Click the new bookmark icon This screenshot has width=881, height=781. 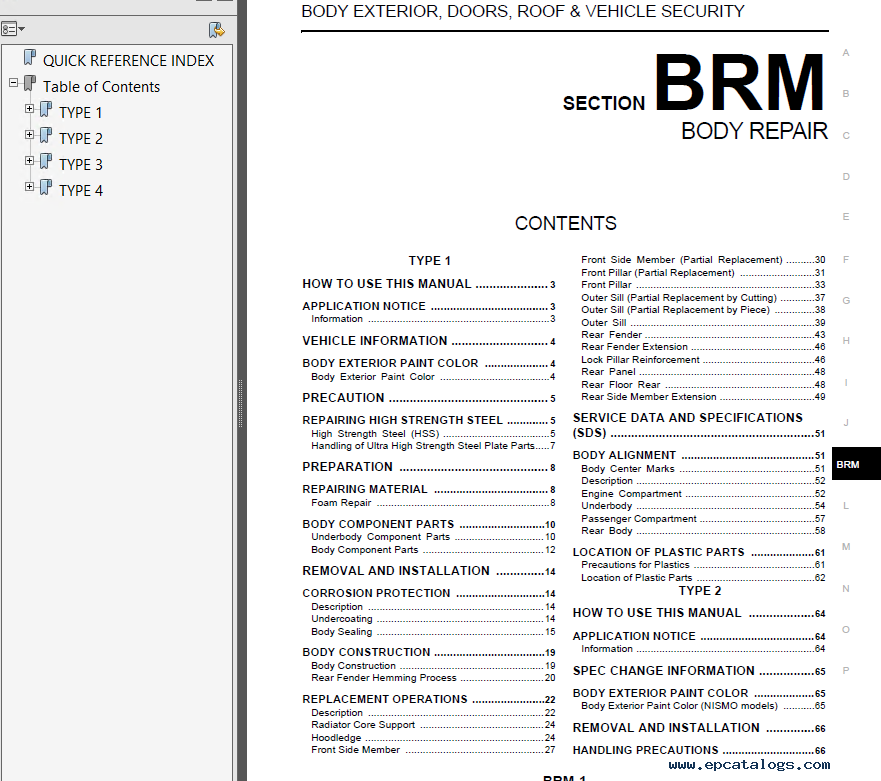216,30
